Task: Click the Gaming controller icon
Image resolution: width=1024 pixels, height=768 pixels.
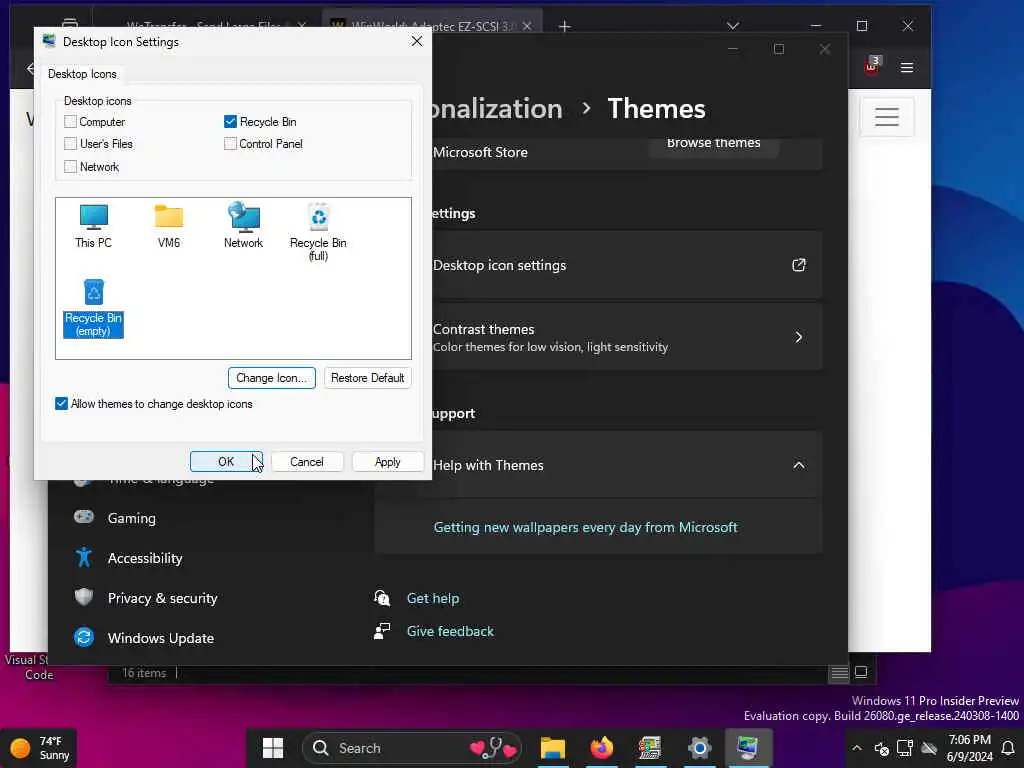Action: [84, 517]
